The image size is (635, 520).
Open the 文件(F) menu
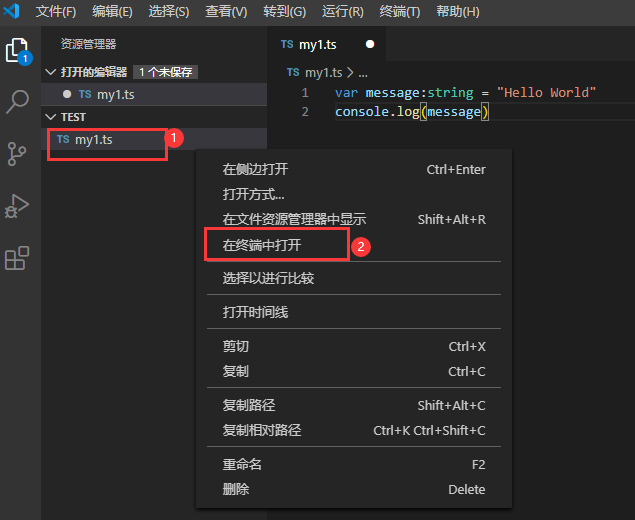55,11
